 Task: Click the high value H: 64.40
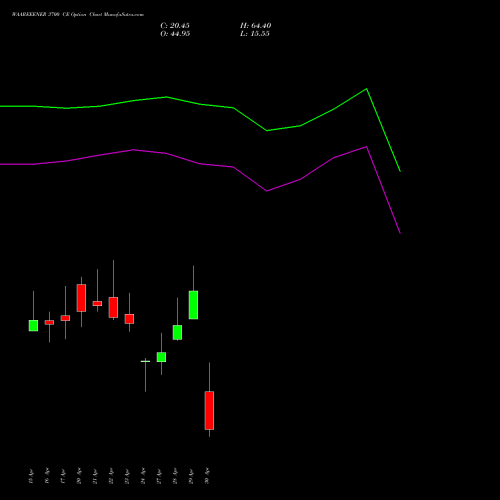[x=256, y=26]
